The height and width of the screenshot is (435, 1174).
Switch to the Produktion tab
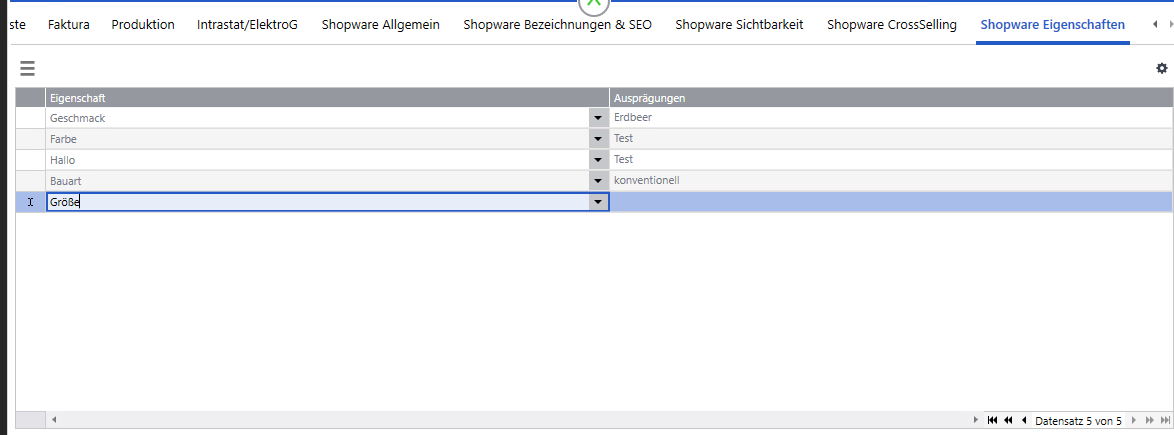point(143,25)
